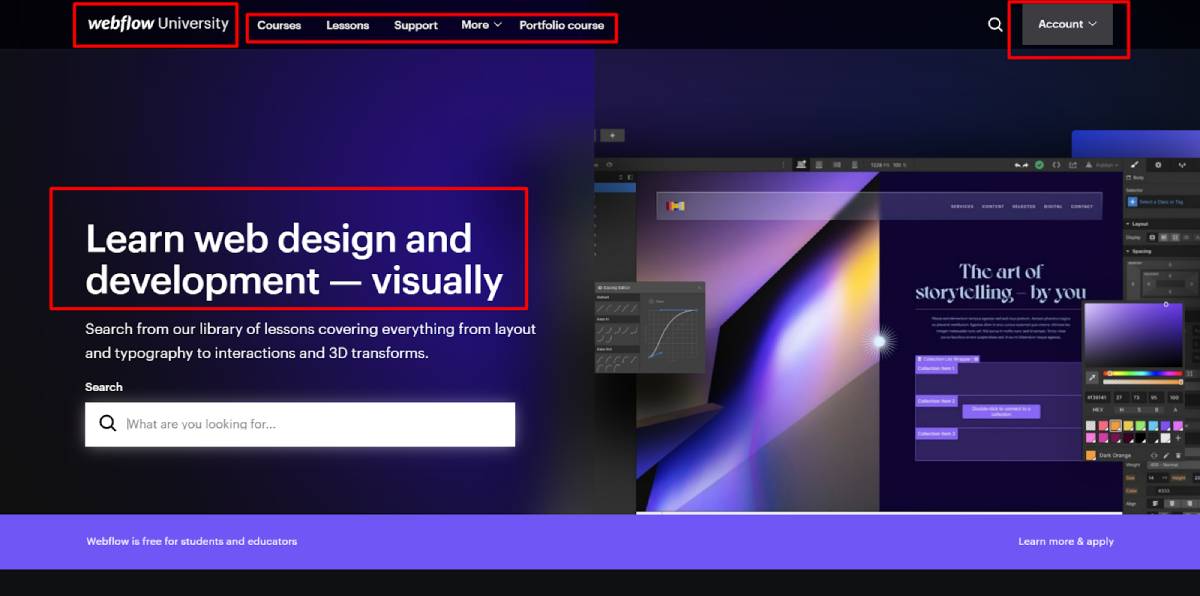Viewport: 1200px width, 596px height.
Task: Pick a shade in the purple color gradient area
Action: [1134, 334]
